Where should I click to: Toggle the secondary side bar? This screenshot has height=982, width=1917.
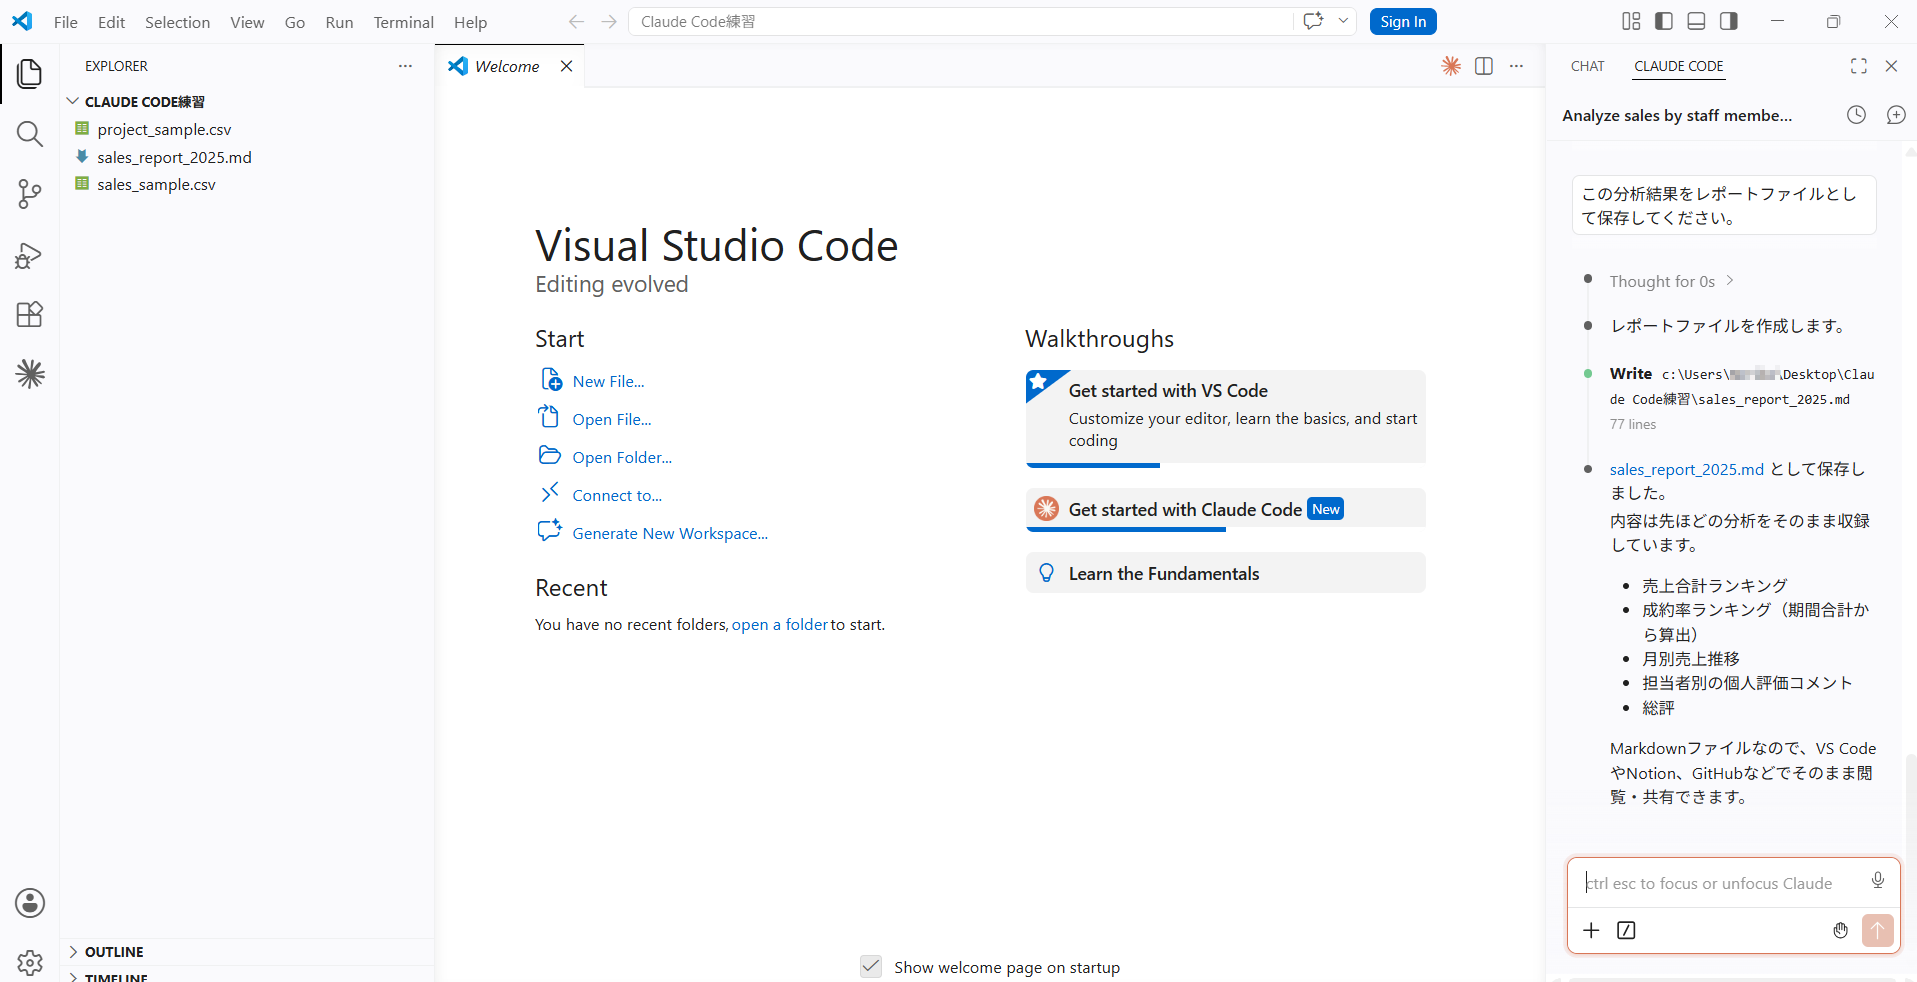[x=1729, y=21]
